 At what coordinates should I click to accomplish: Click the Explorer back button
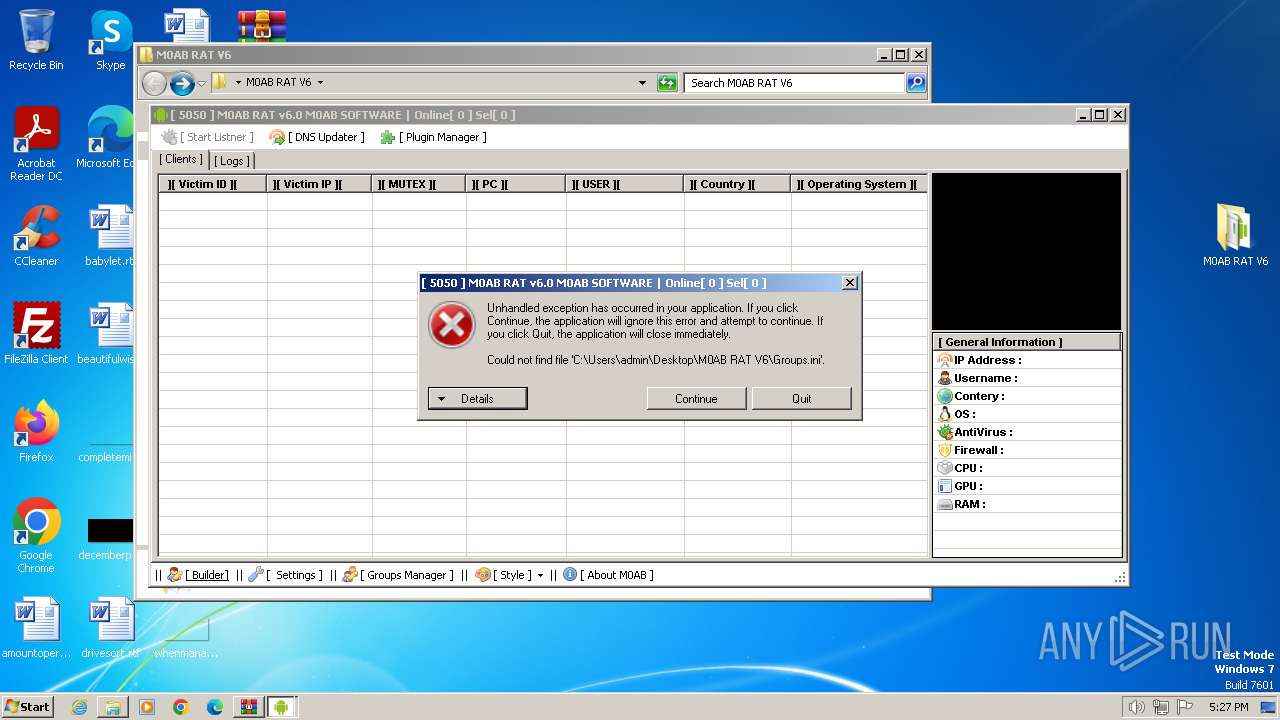click(154, 83)
